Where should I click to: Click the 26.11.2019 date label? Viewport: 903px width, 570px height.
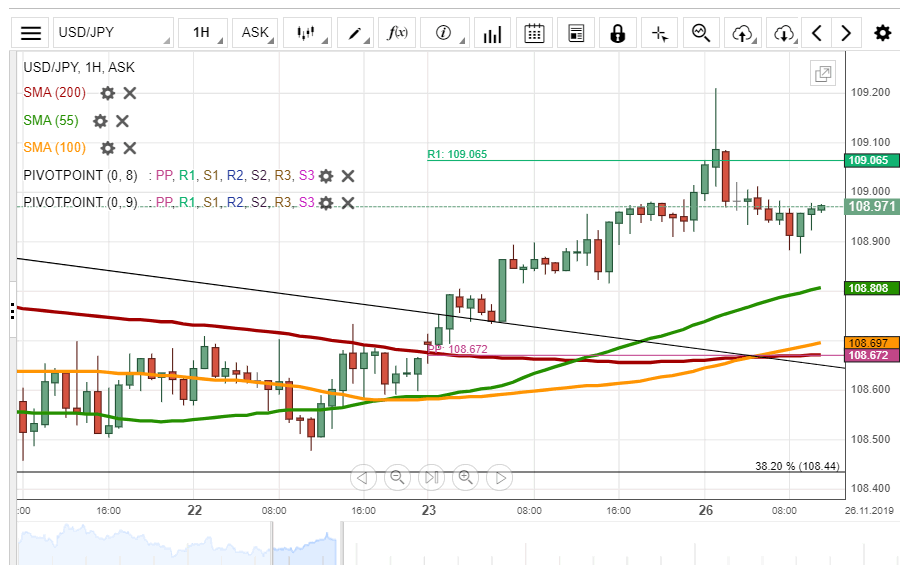870,511
